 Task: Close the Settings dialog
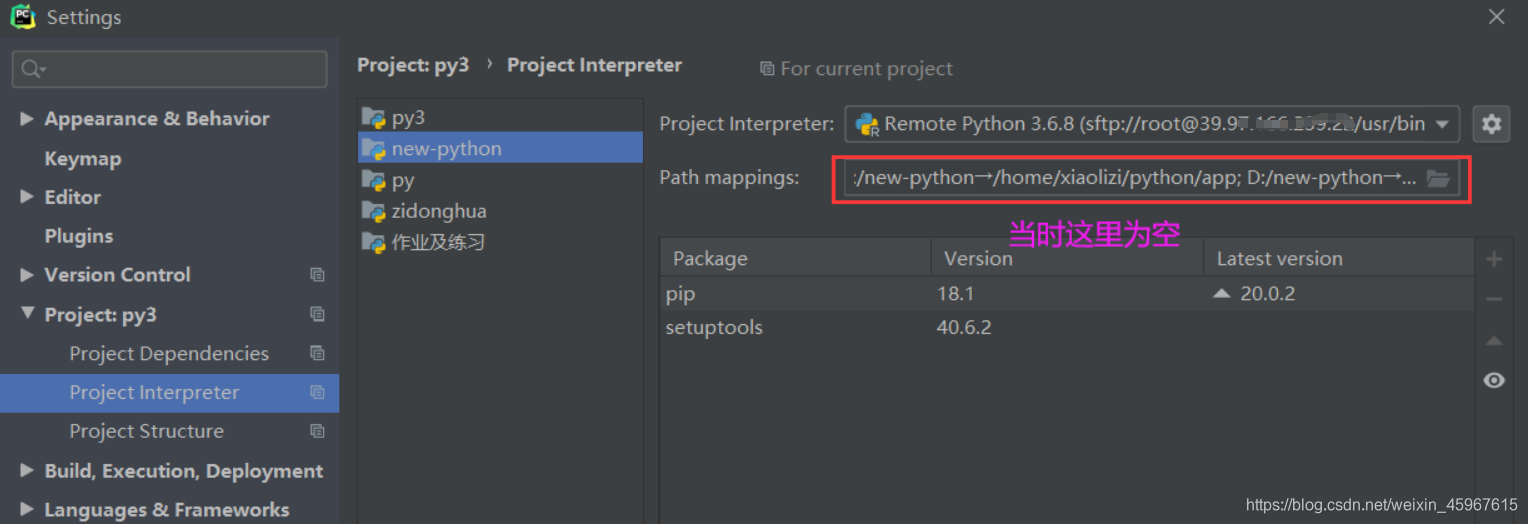[1497, 17]
